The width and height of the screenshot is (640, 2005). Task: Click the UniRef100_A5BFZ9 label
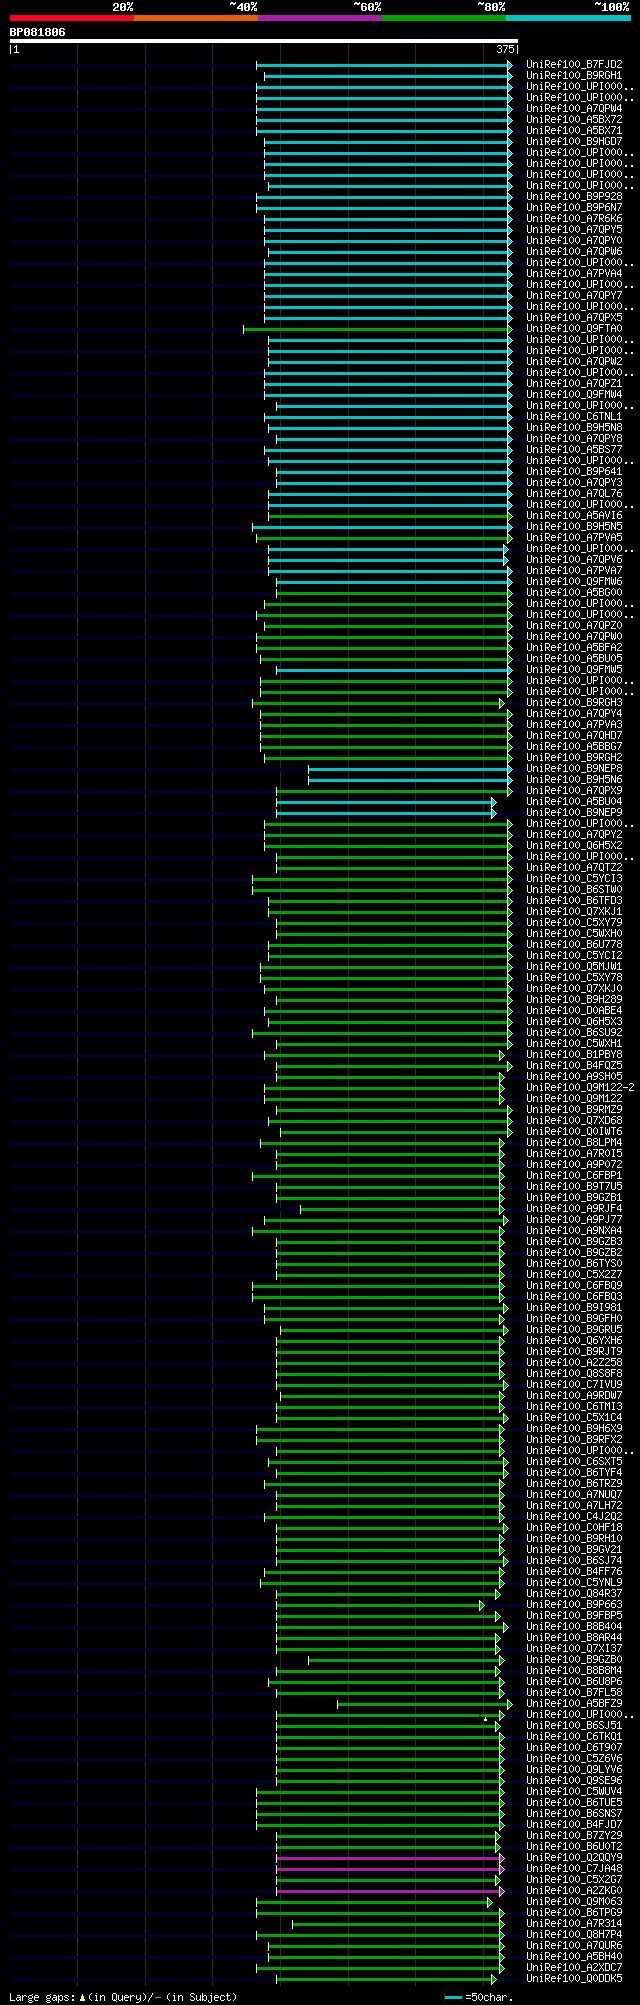[574, 1703]
